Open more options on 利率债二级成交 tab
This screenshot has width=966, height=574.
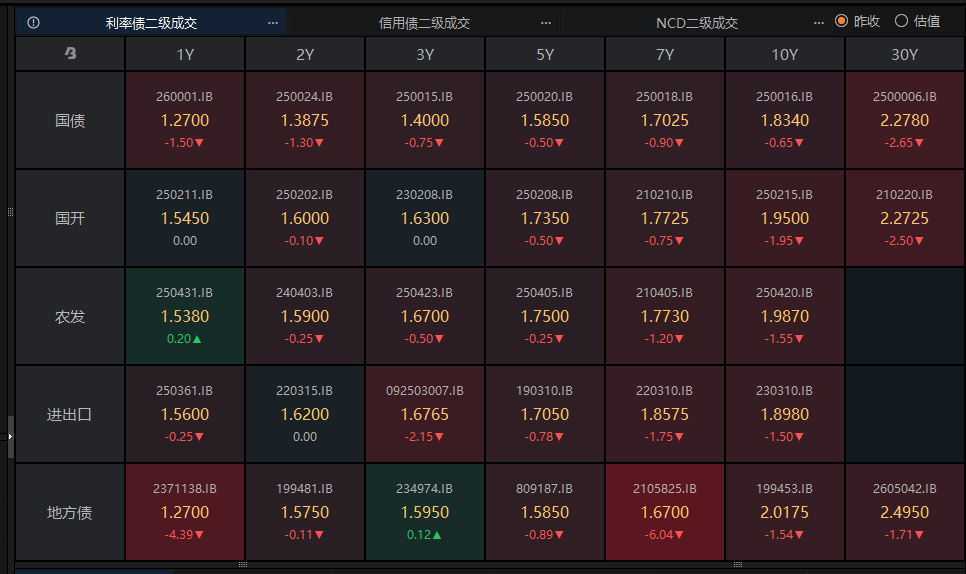(x=273, y=22)
